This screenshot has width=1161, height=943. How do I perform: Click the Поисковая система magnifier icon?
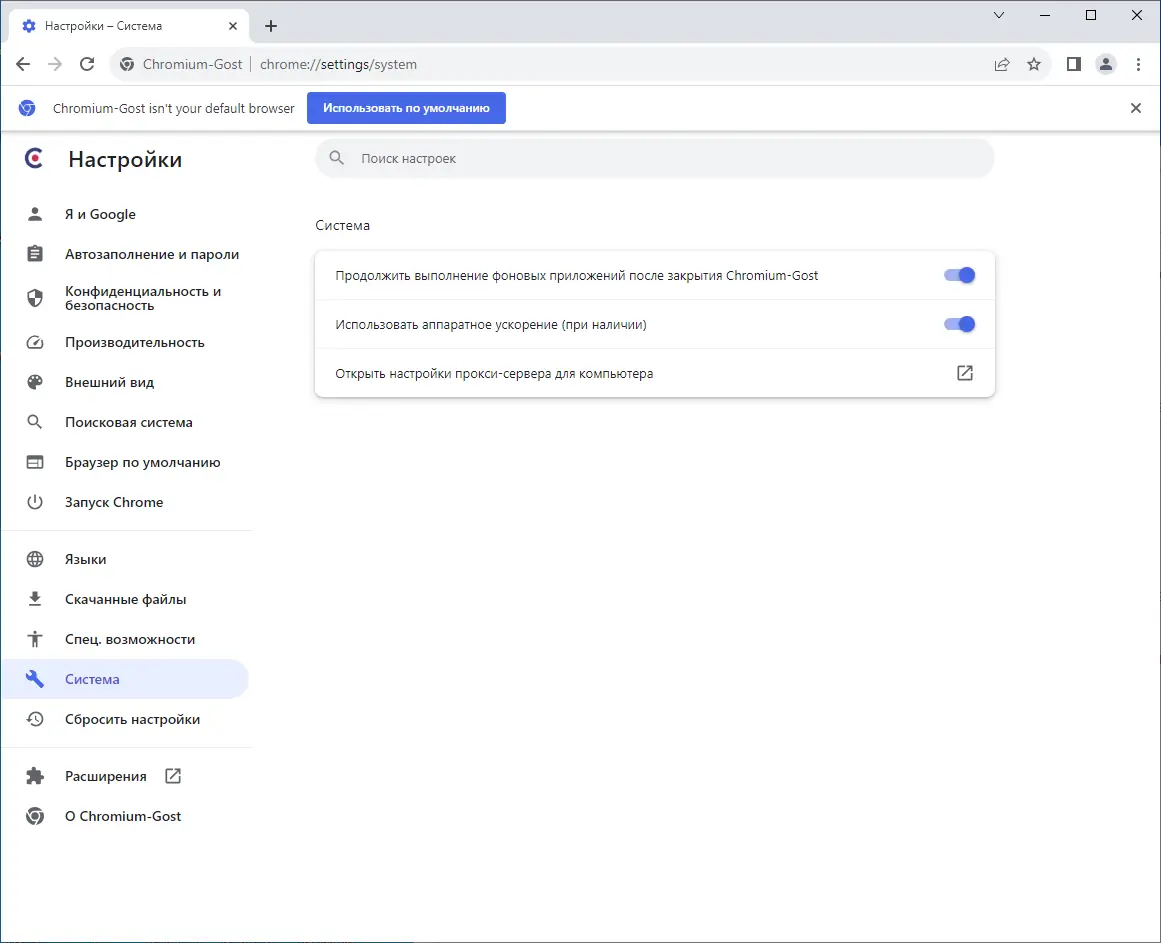[x=34, y=422]
